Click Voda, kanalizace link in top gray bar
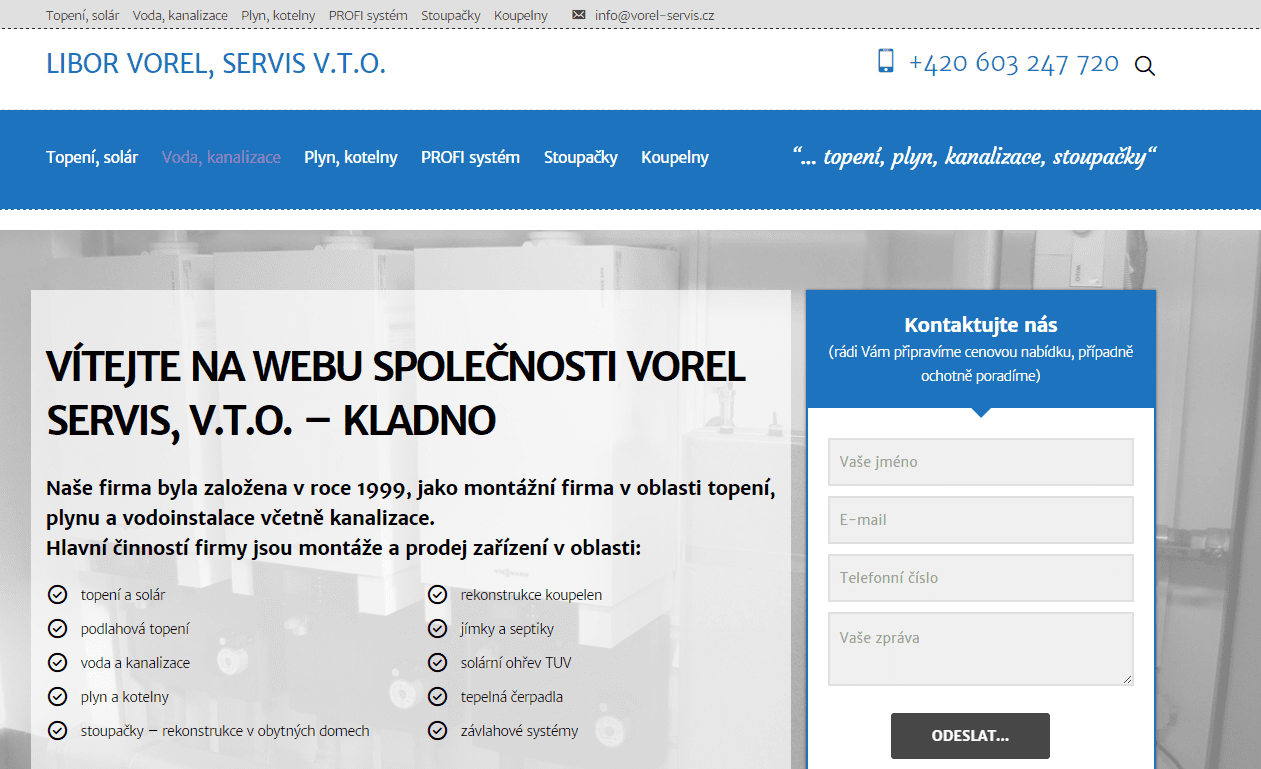 (x=180, y=16)
